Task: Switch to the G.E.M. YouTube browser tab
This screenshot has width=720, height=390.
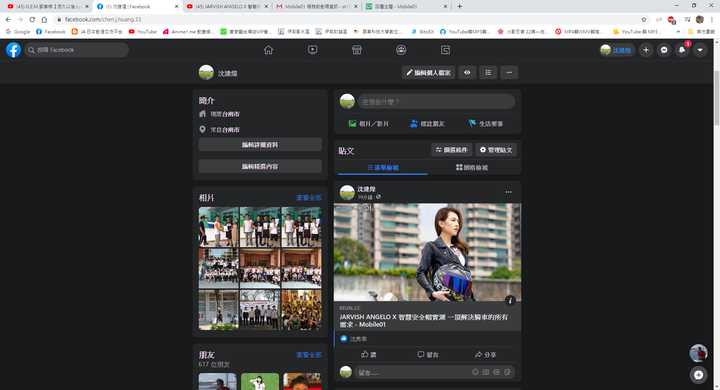Action: point(48,6)
